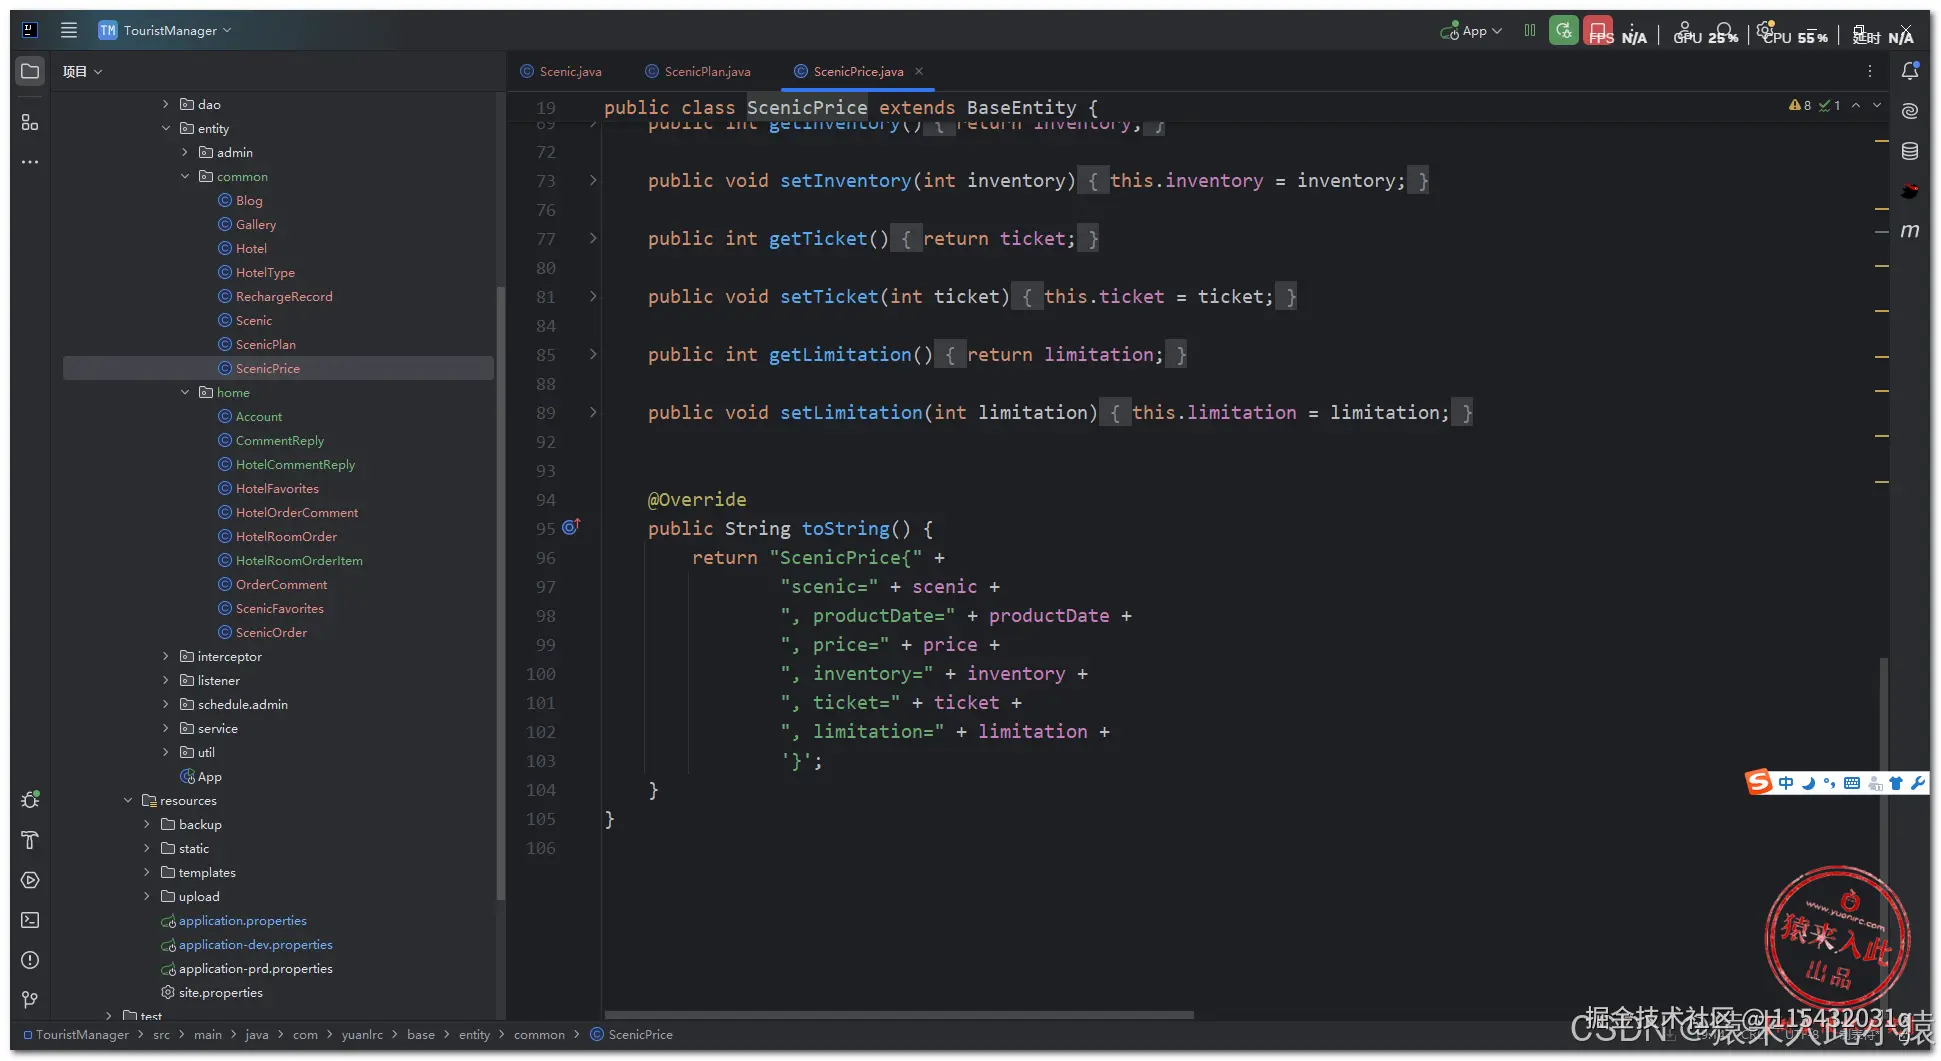Expand the admin package
Screen dimensions: 1941x1061
pos(185,152)
